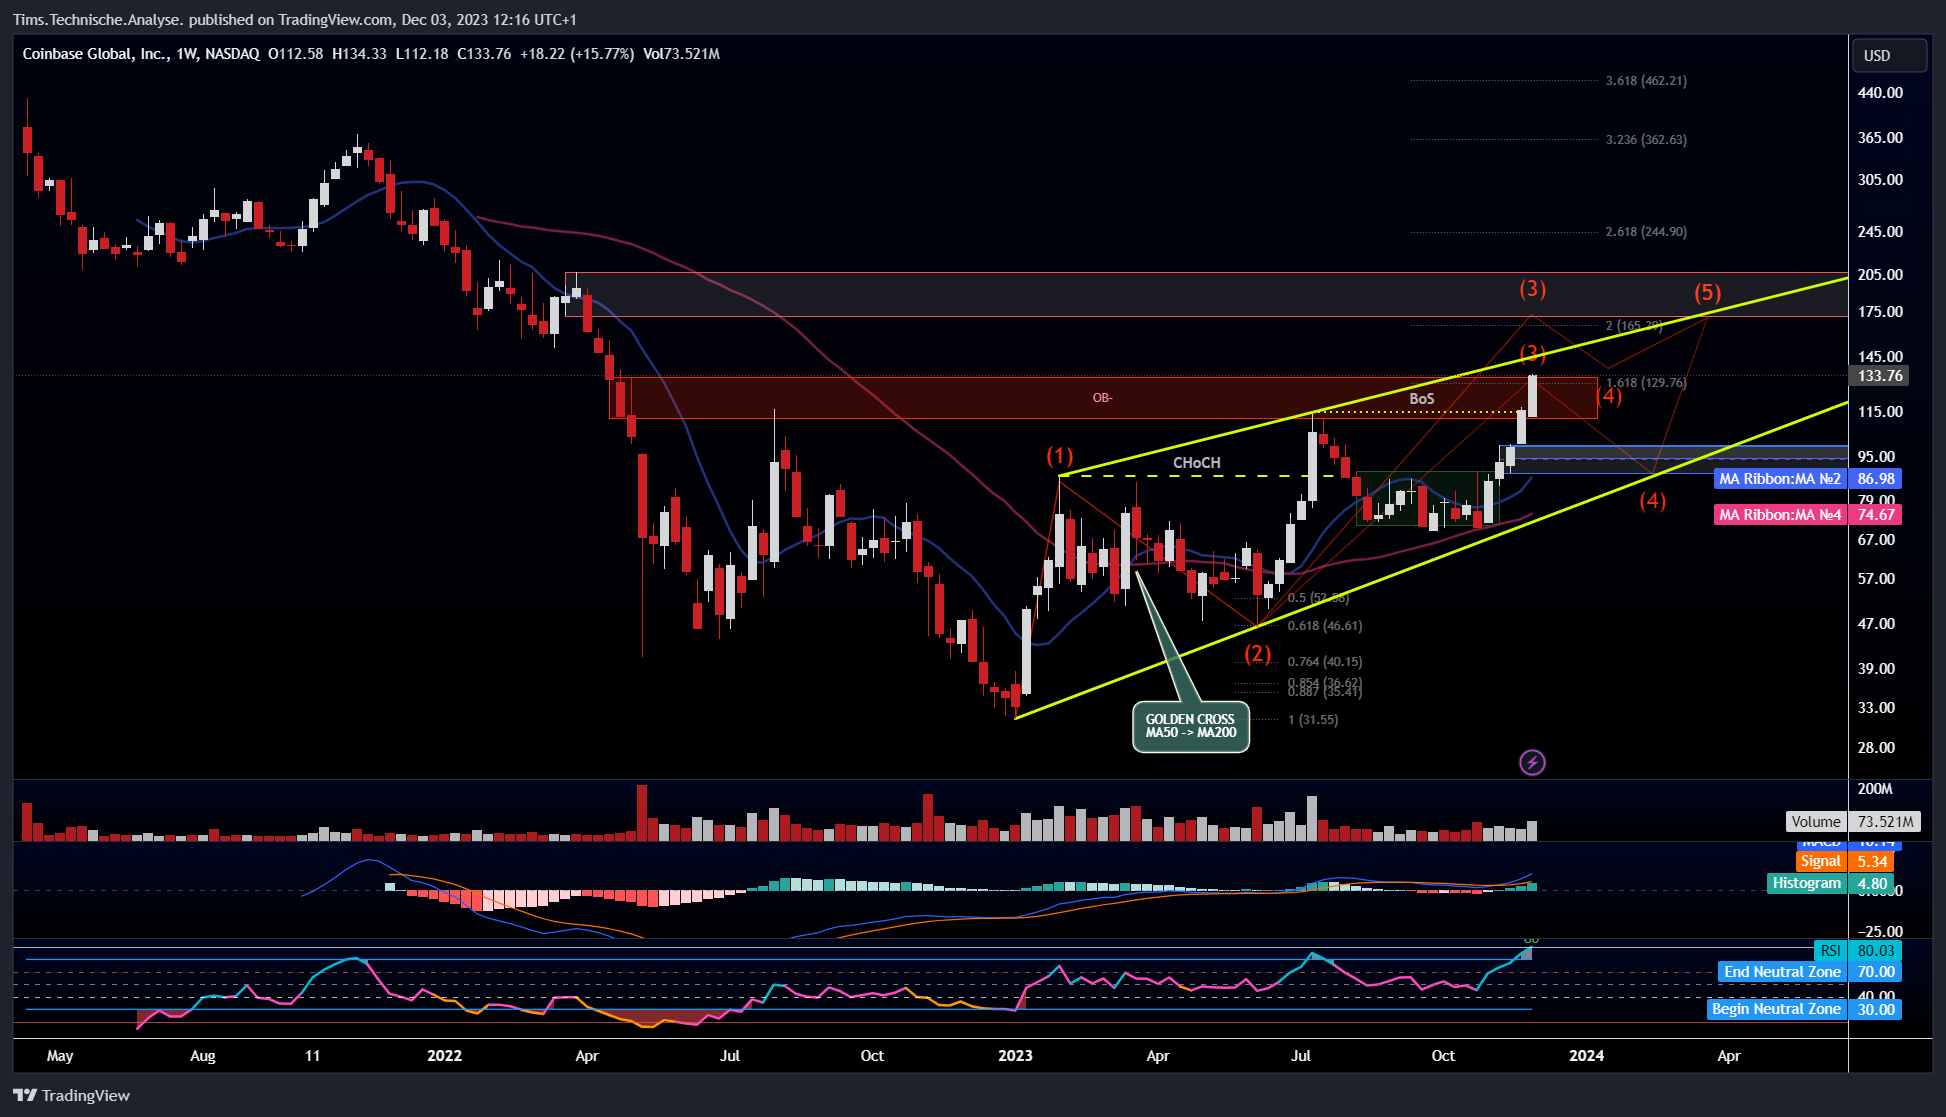Image resolution: width=1946 pixels, height=1117 pixels.
Task: Click the 2.618 (244.90) Fibonacci level
Action: click(1646, 232)
